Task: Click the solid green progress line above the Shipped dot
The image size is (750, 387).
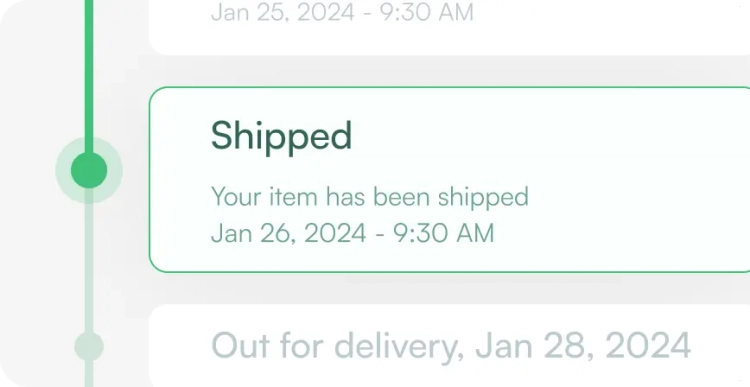Action: 89,77
